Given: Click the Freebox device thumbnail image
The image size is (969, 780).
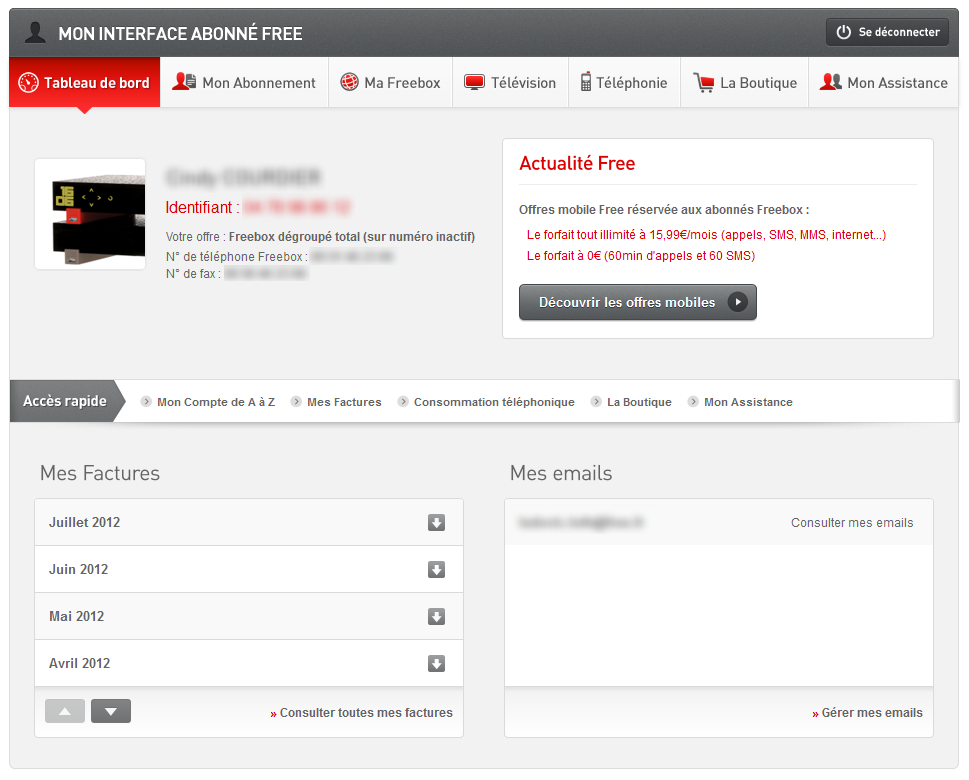Looking at the screenshot, I should point(90,214).
